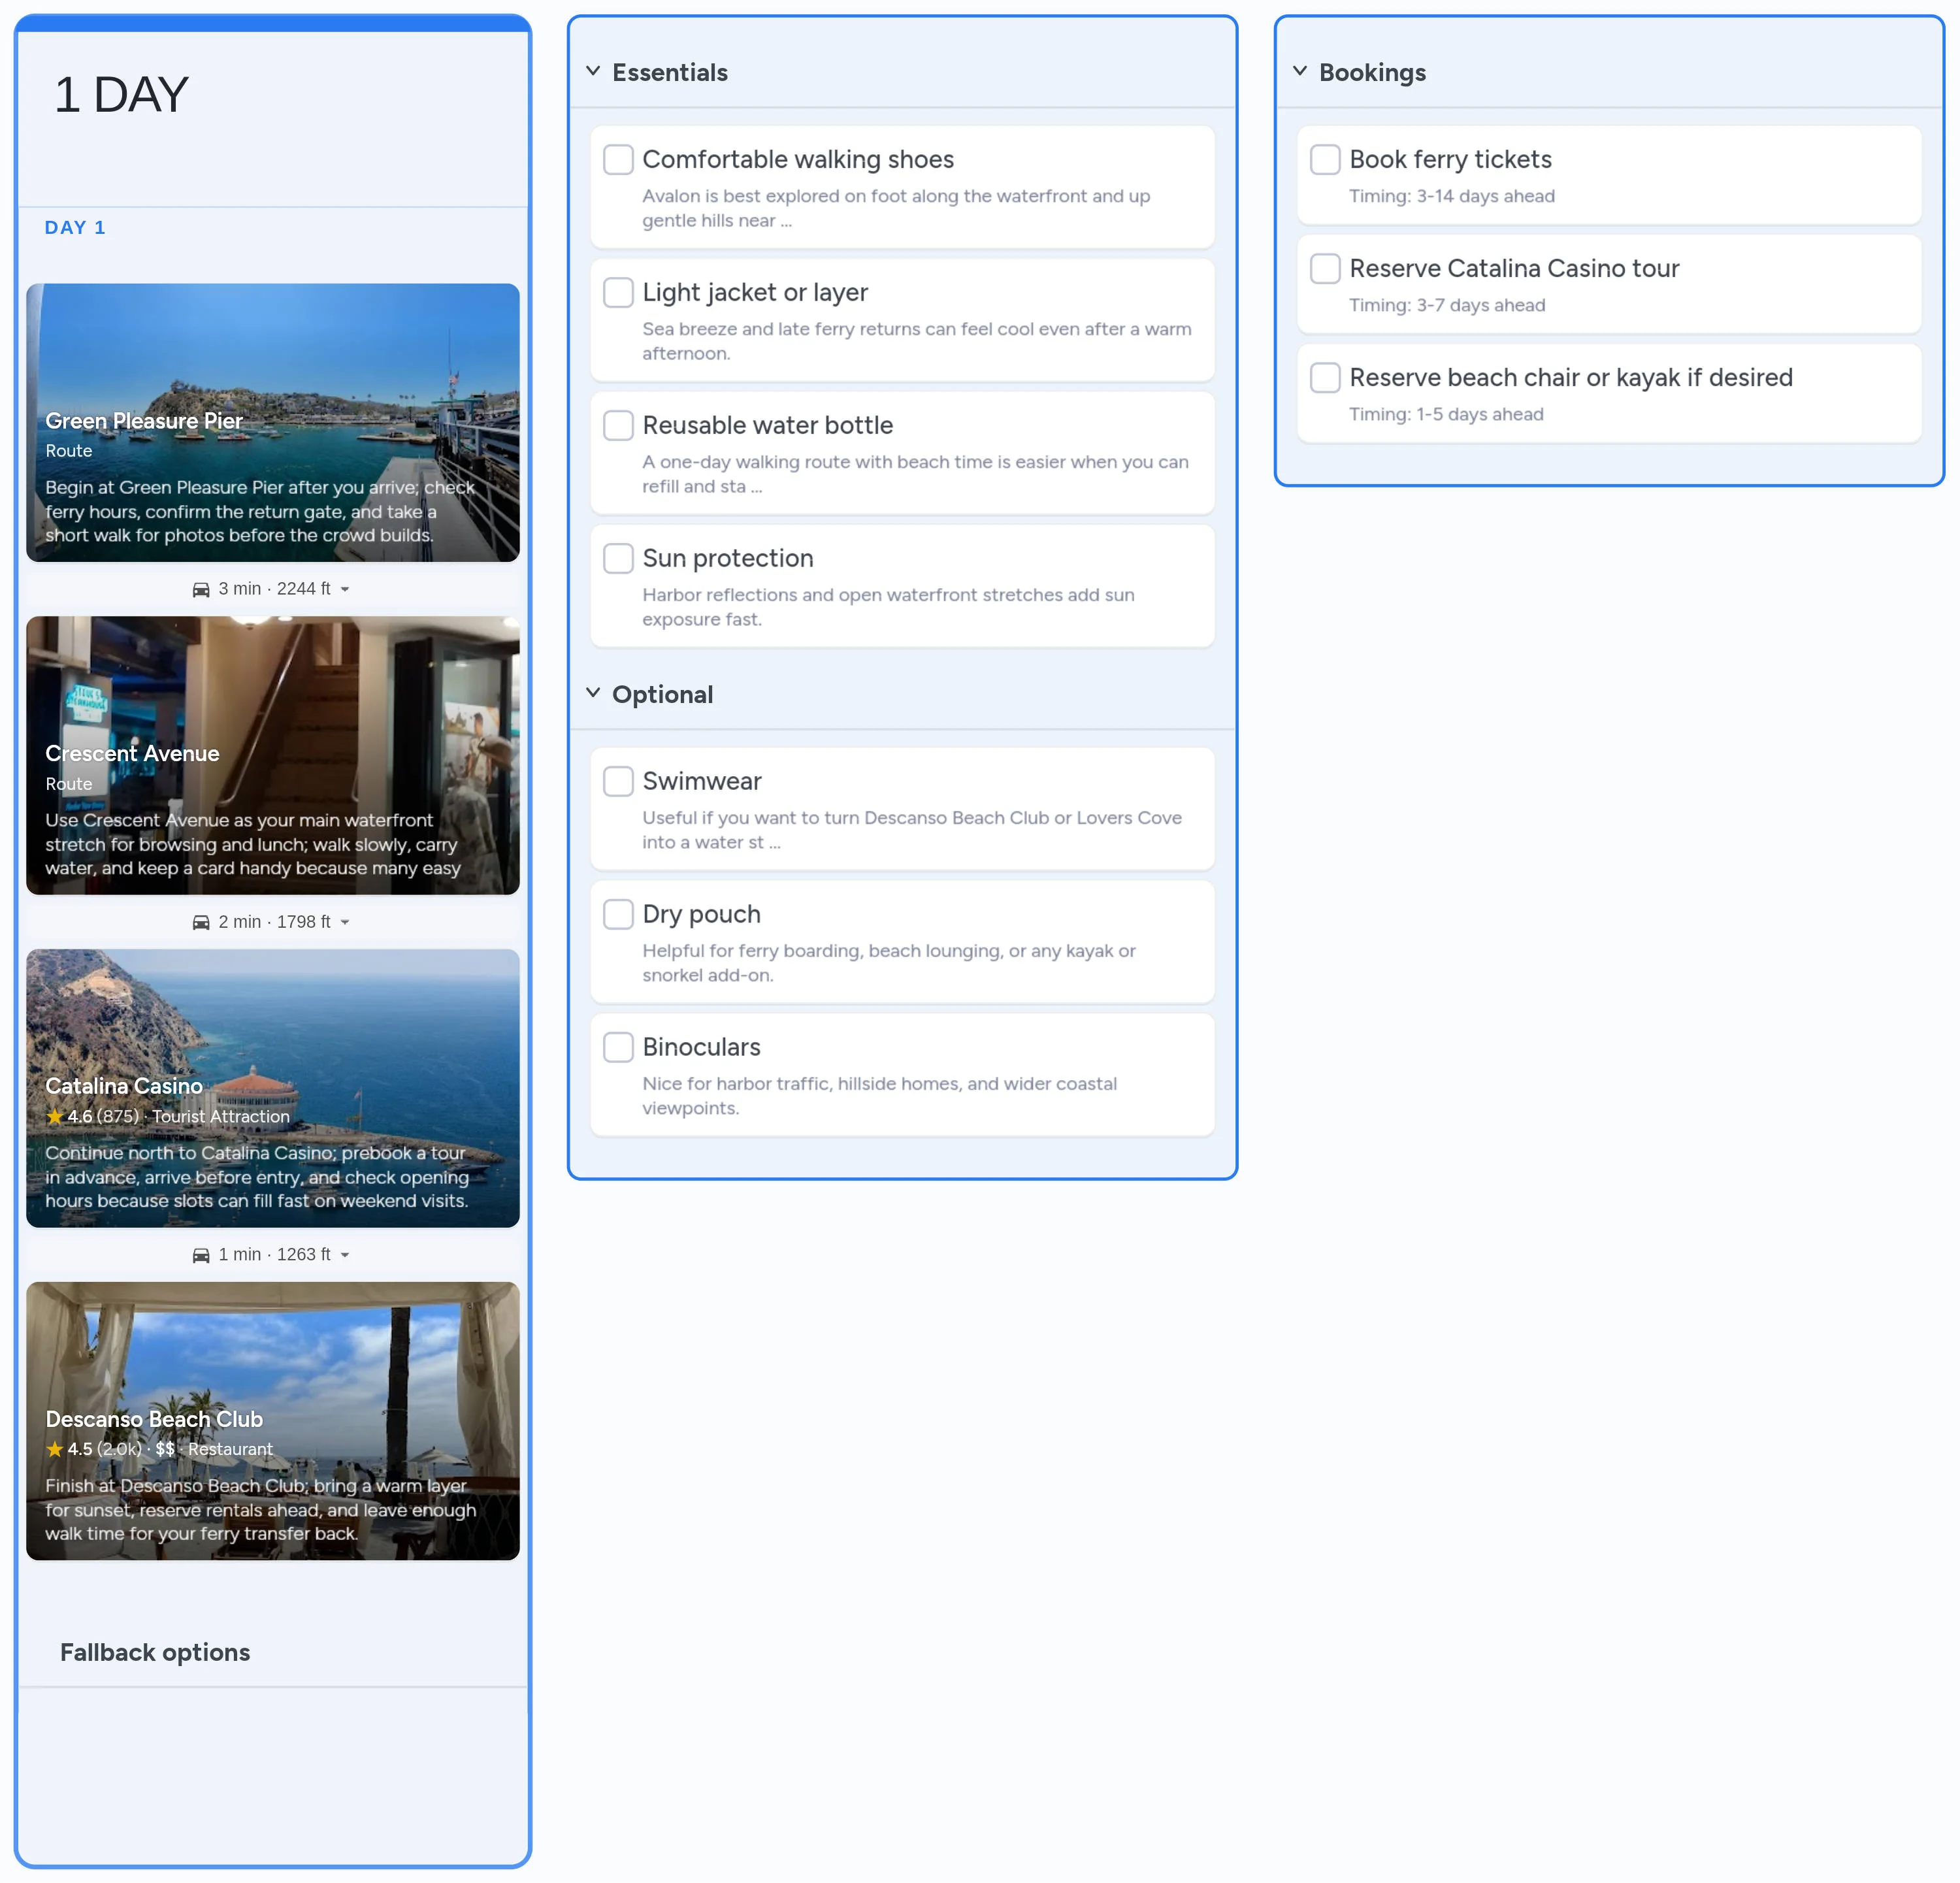The width and height of the screenshot is (1960, 1883).
Task: Check the Light jacket or layer item
Action: 618,292
